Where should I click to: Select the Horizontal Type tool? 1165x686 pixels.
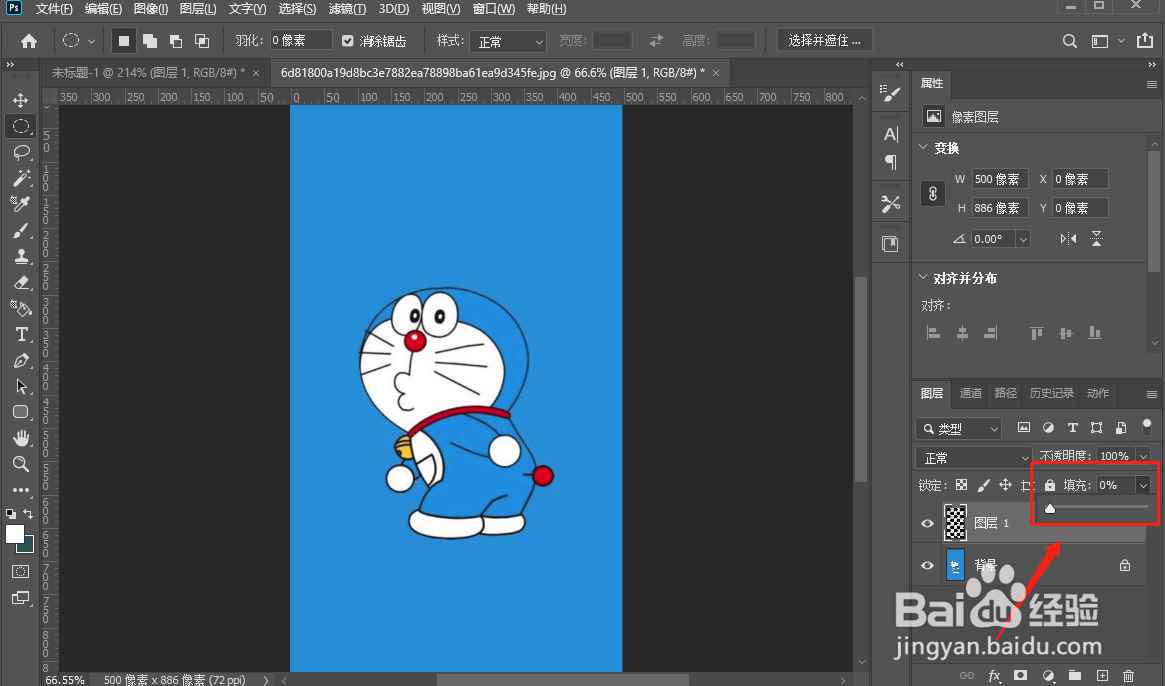[22, 334]
